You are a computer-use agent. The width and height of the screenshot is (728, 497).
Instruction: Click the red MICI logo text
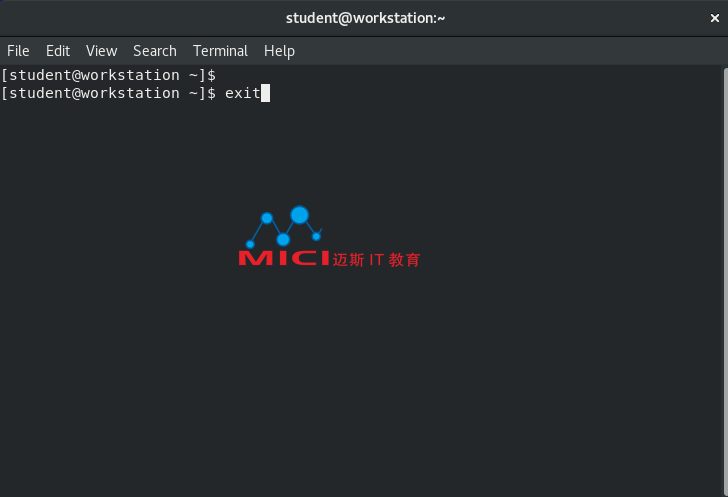click(x=284, y=258)
